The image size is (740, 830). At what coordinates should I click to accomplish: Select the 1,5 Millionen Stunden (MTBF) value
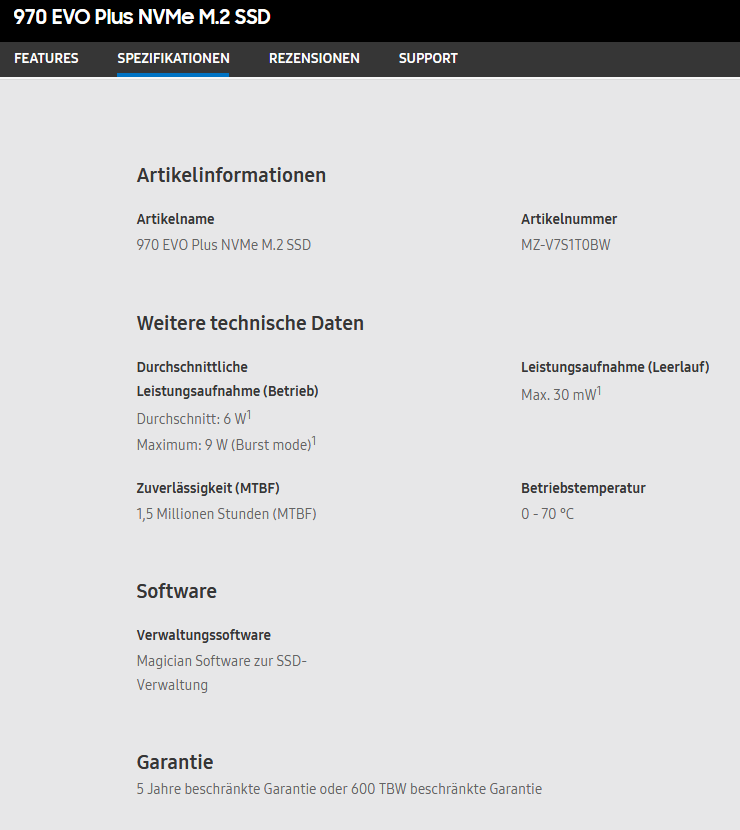[227, 514]
